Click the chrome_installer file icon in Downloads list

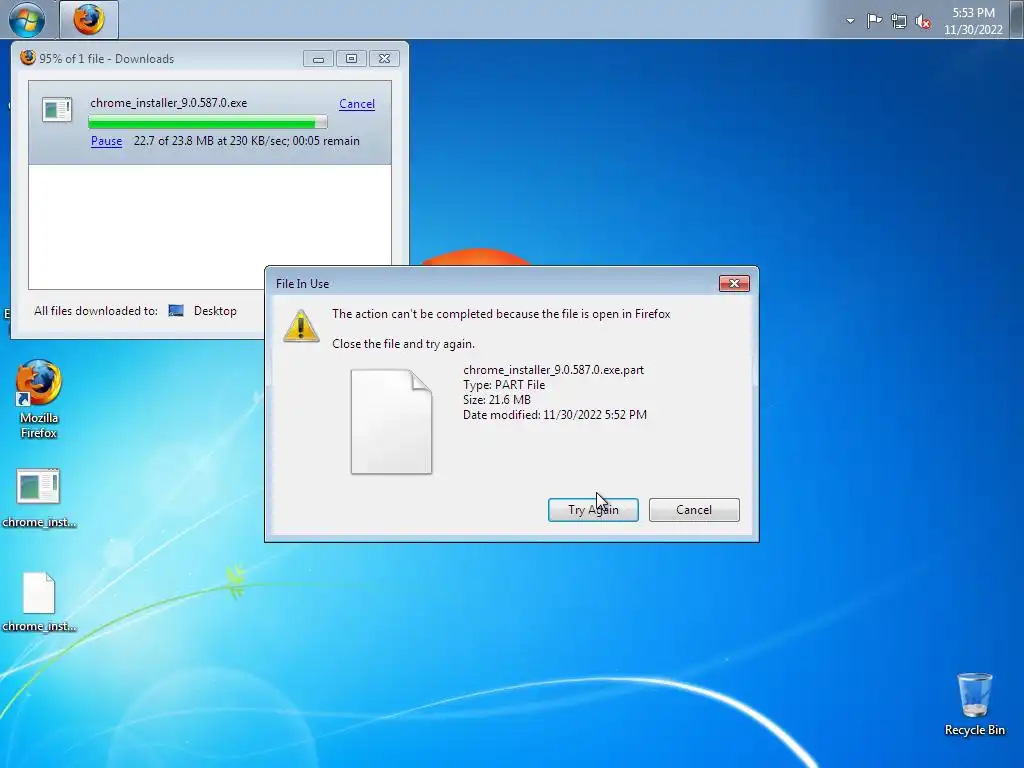57,109
